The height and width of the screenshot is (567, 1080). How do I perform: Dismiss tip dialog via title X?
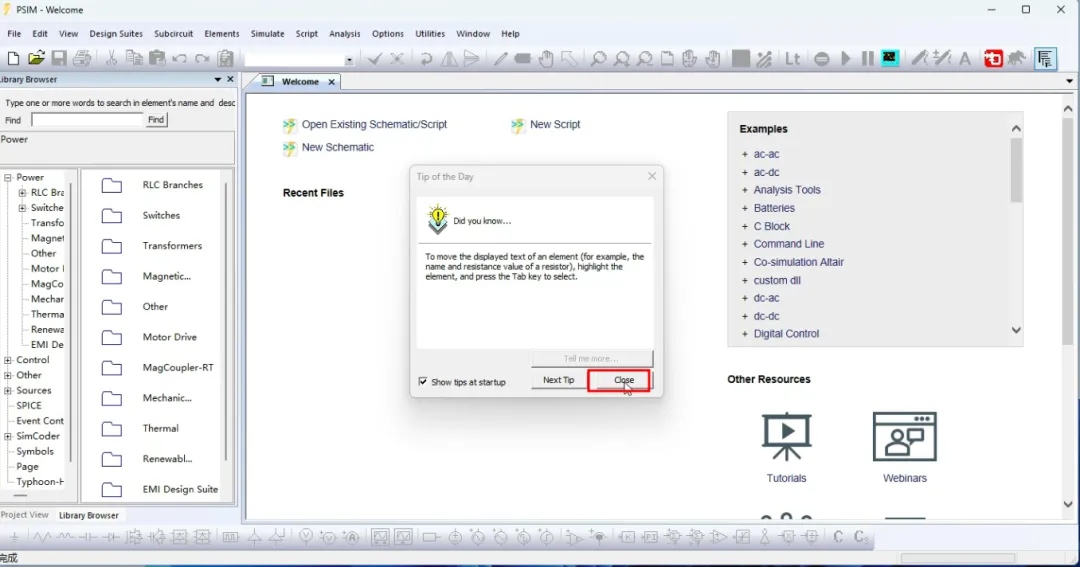652,176
